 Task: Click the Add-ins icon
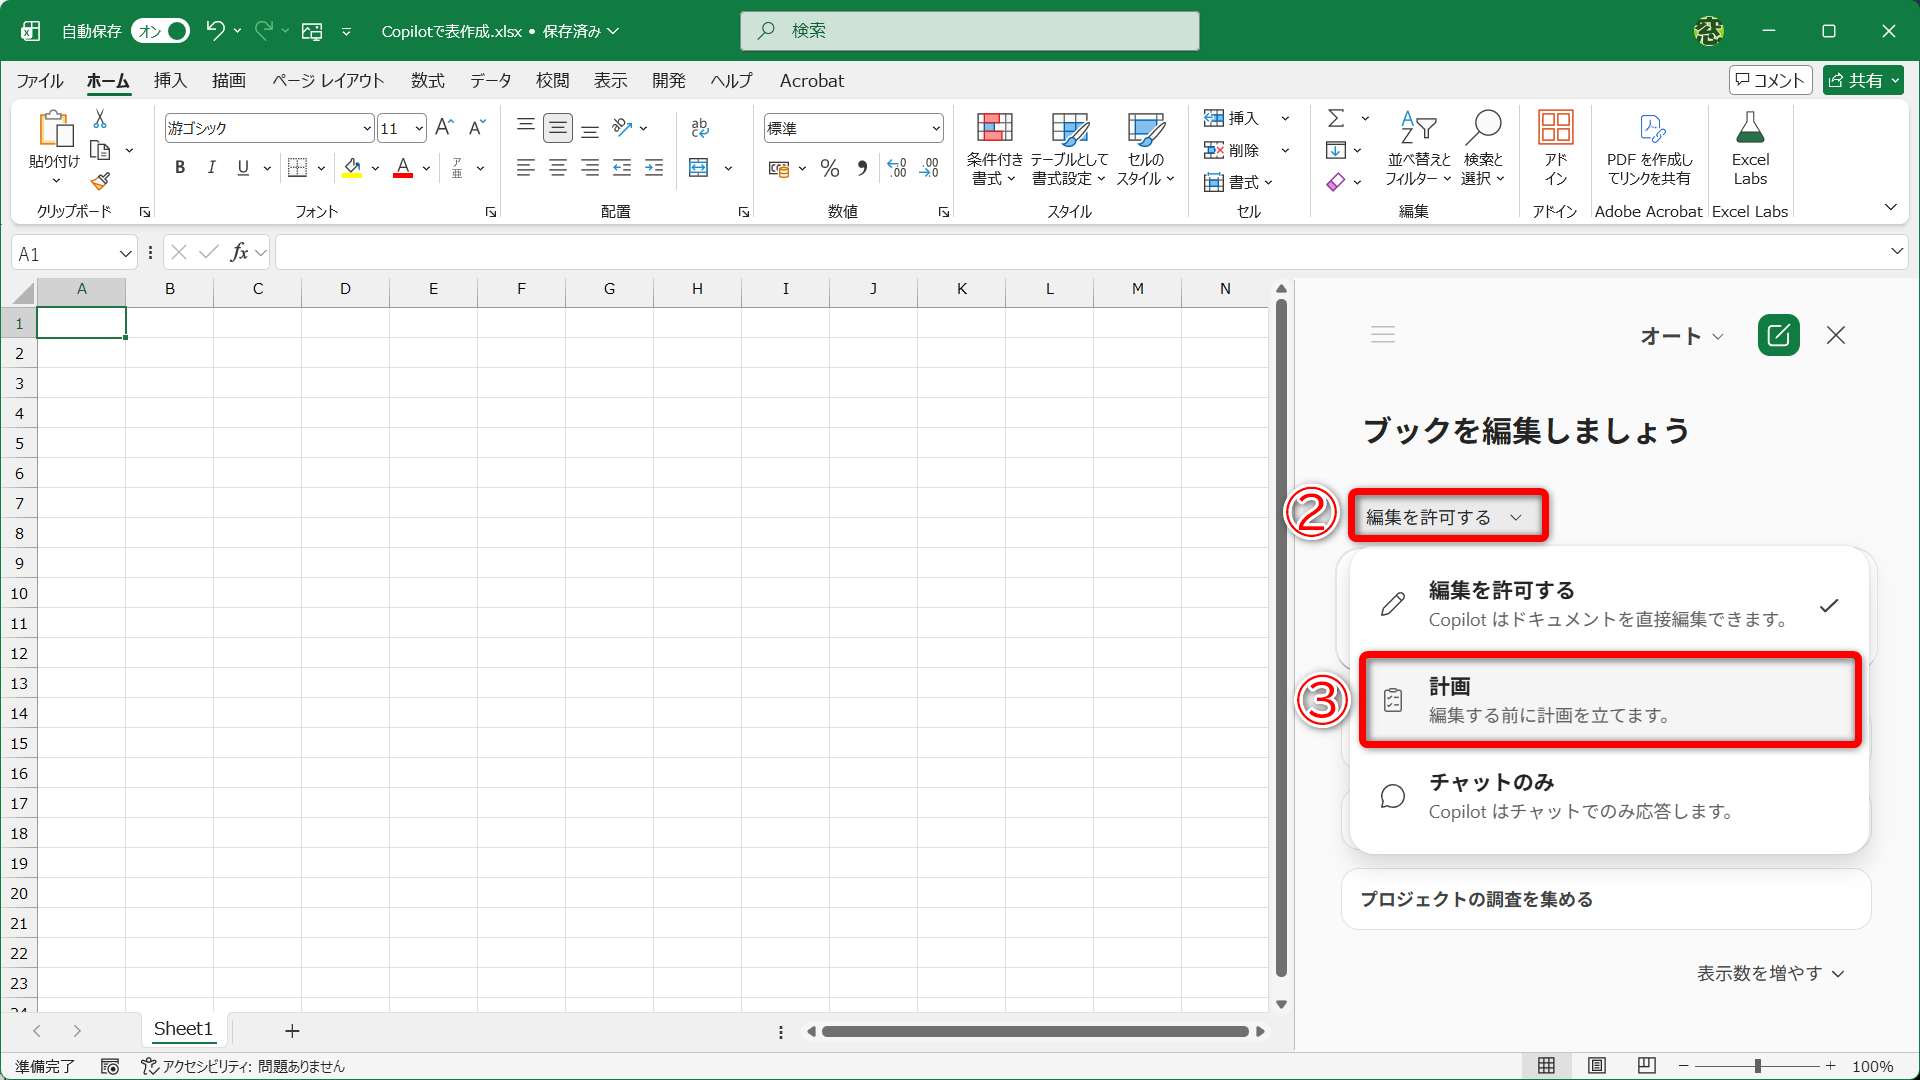[1555, 128]
